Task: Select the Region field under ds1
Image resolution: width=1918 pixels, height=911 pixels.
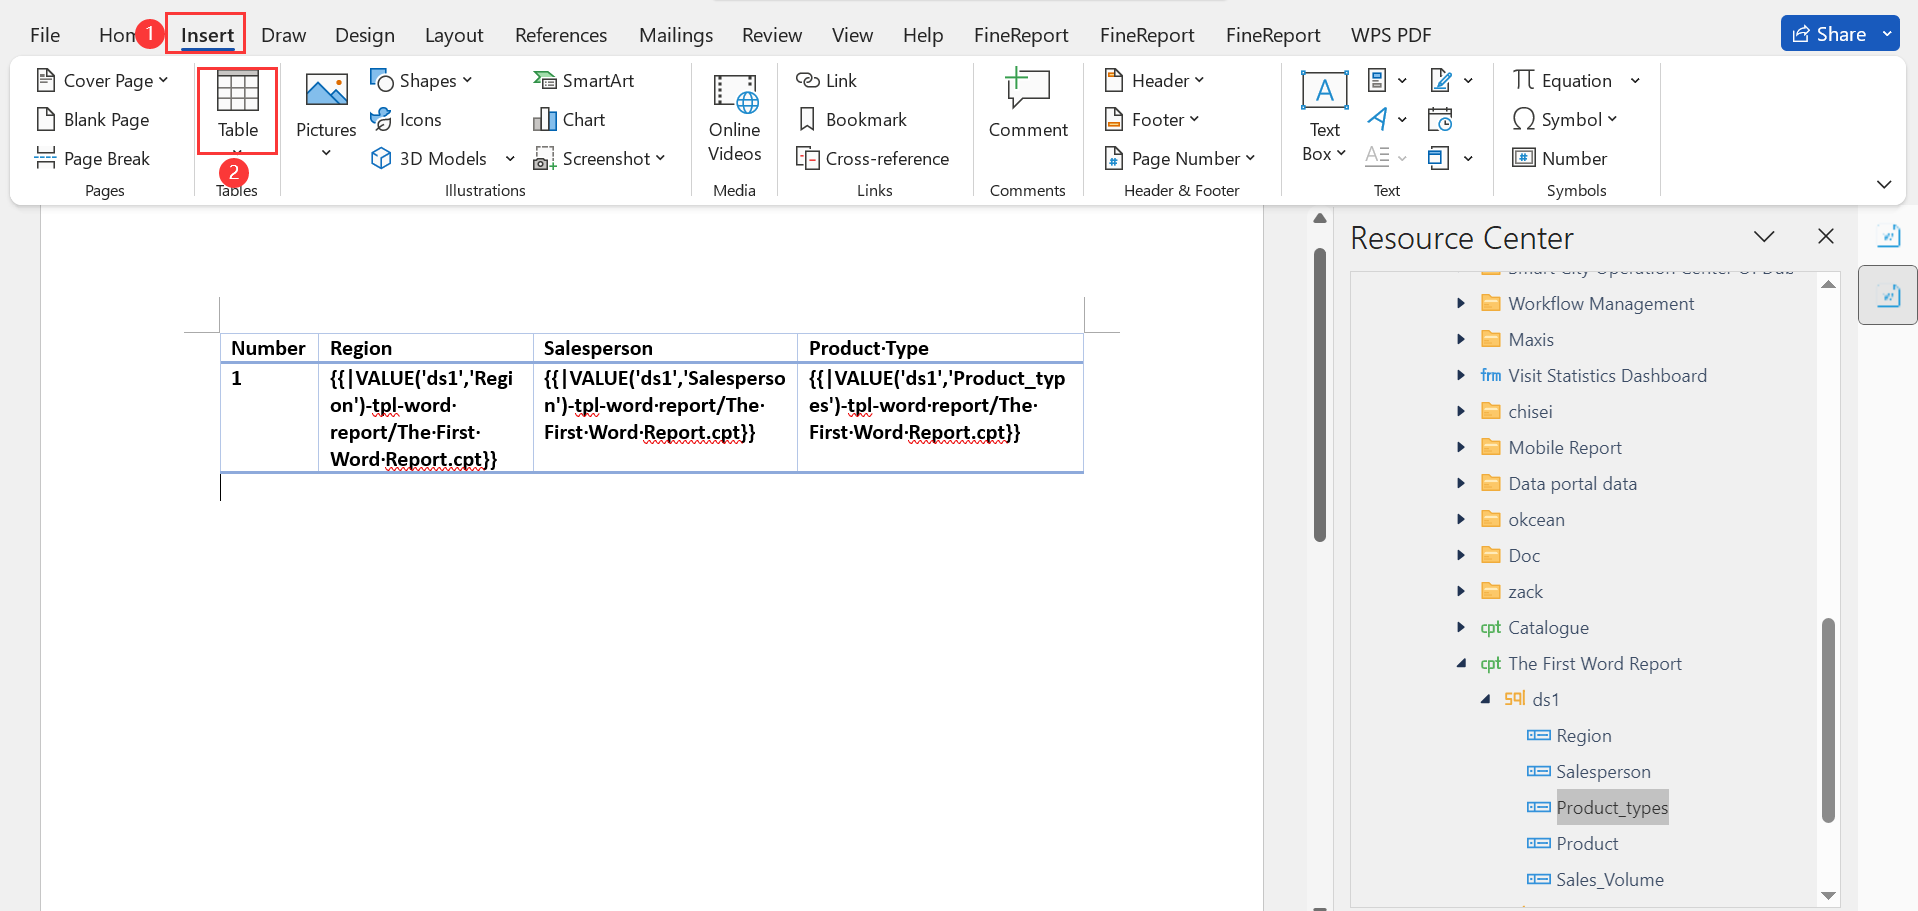Action: tap(1582, 735)
